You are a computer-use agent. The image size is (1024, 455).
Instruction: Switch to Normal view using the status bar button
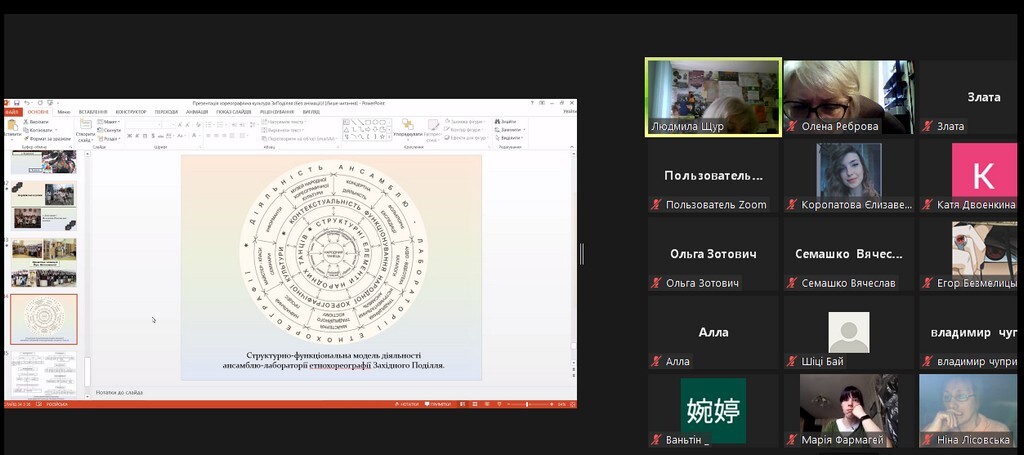coord(462,404)
